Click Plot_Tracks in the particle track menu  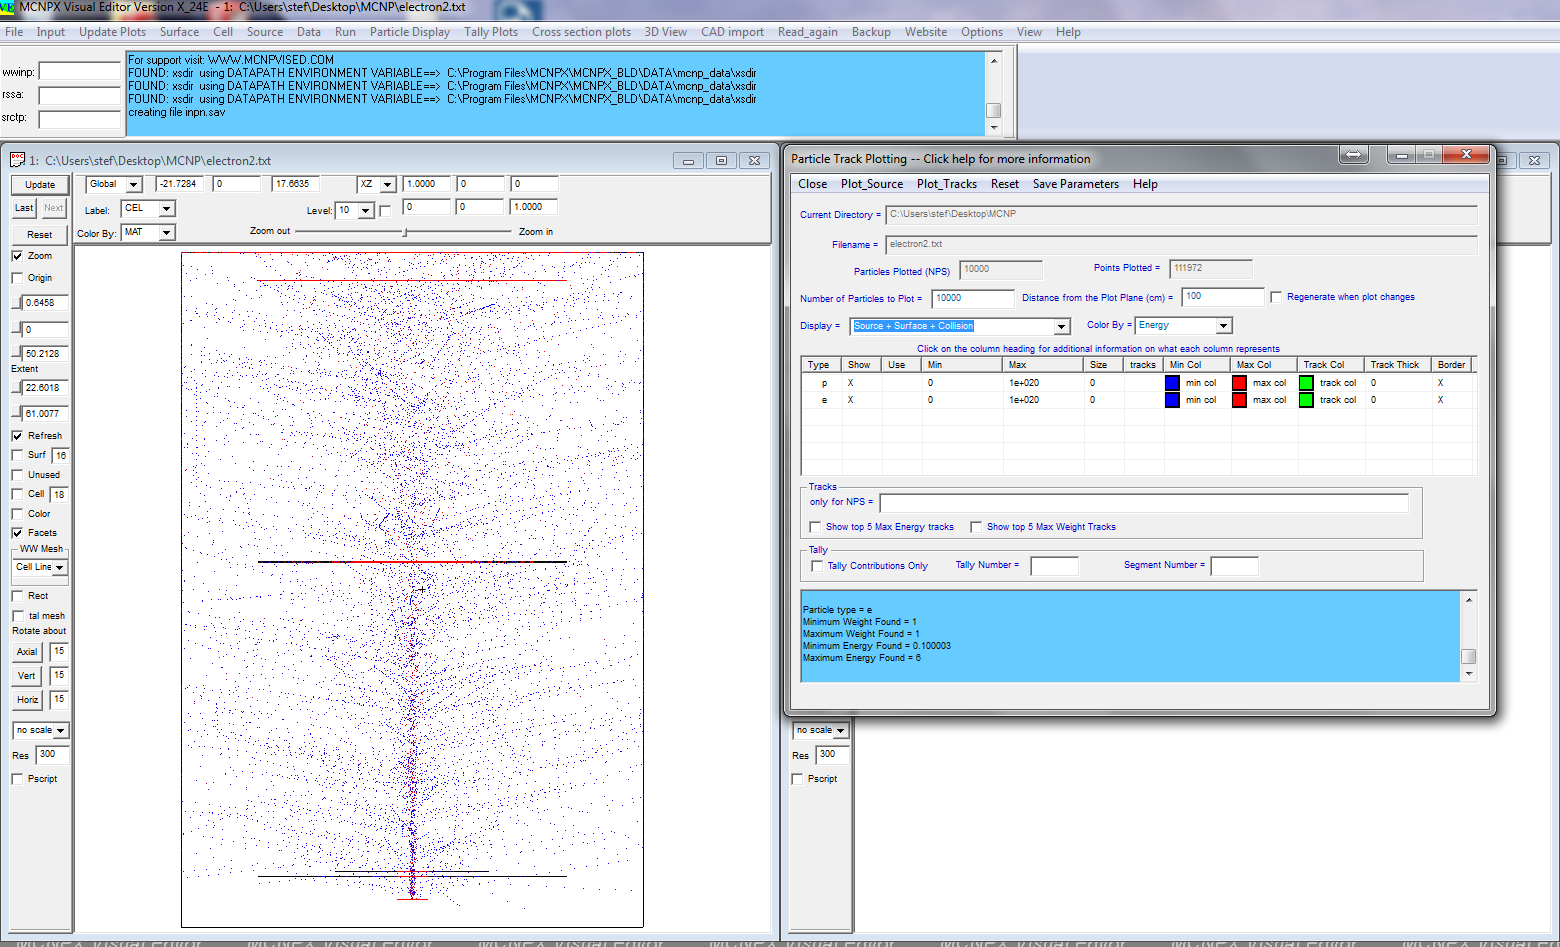tap(946, 184)
